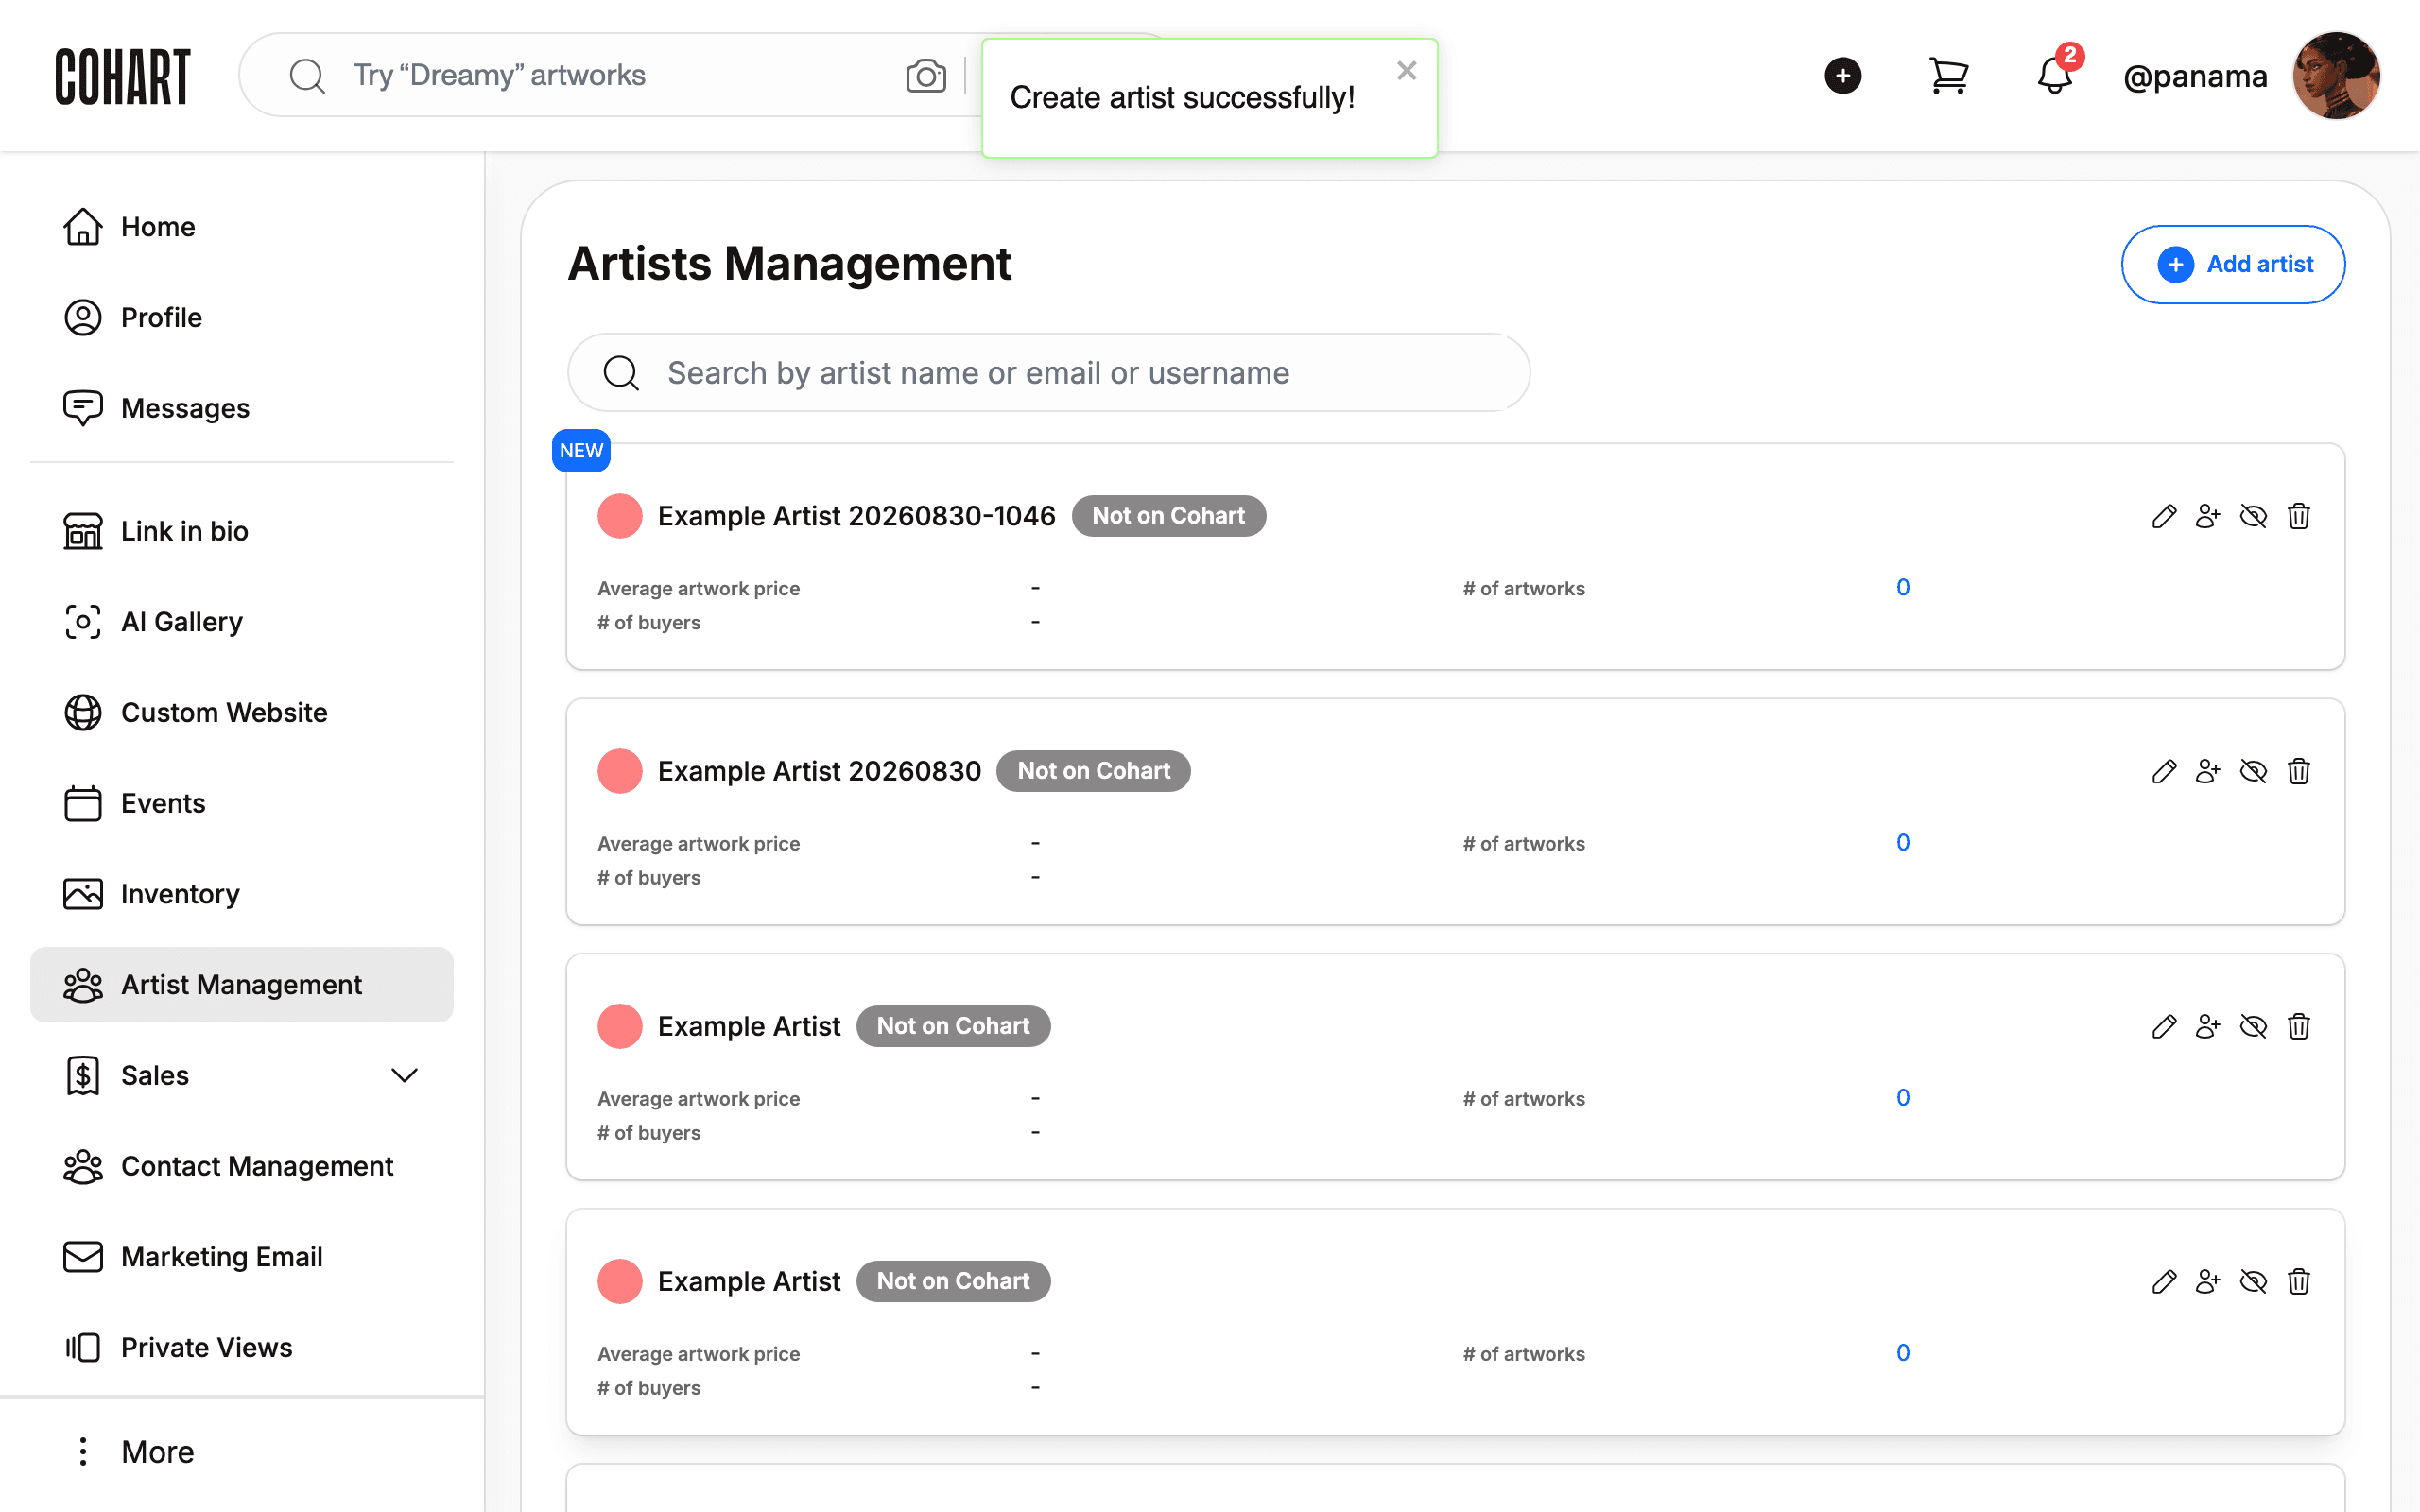Delete third-card Example Artist with trash icon
2420x1512 pixels.
[2298, 1026]
